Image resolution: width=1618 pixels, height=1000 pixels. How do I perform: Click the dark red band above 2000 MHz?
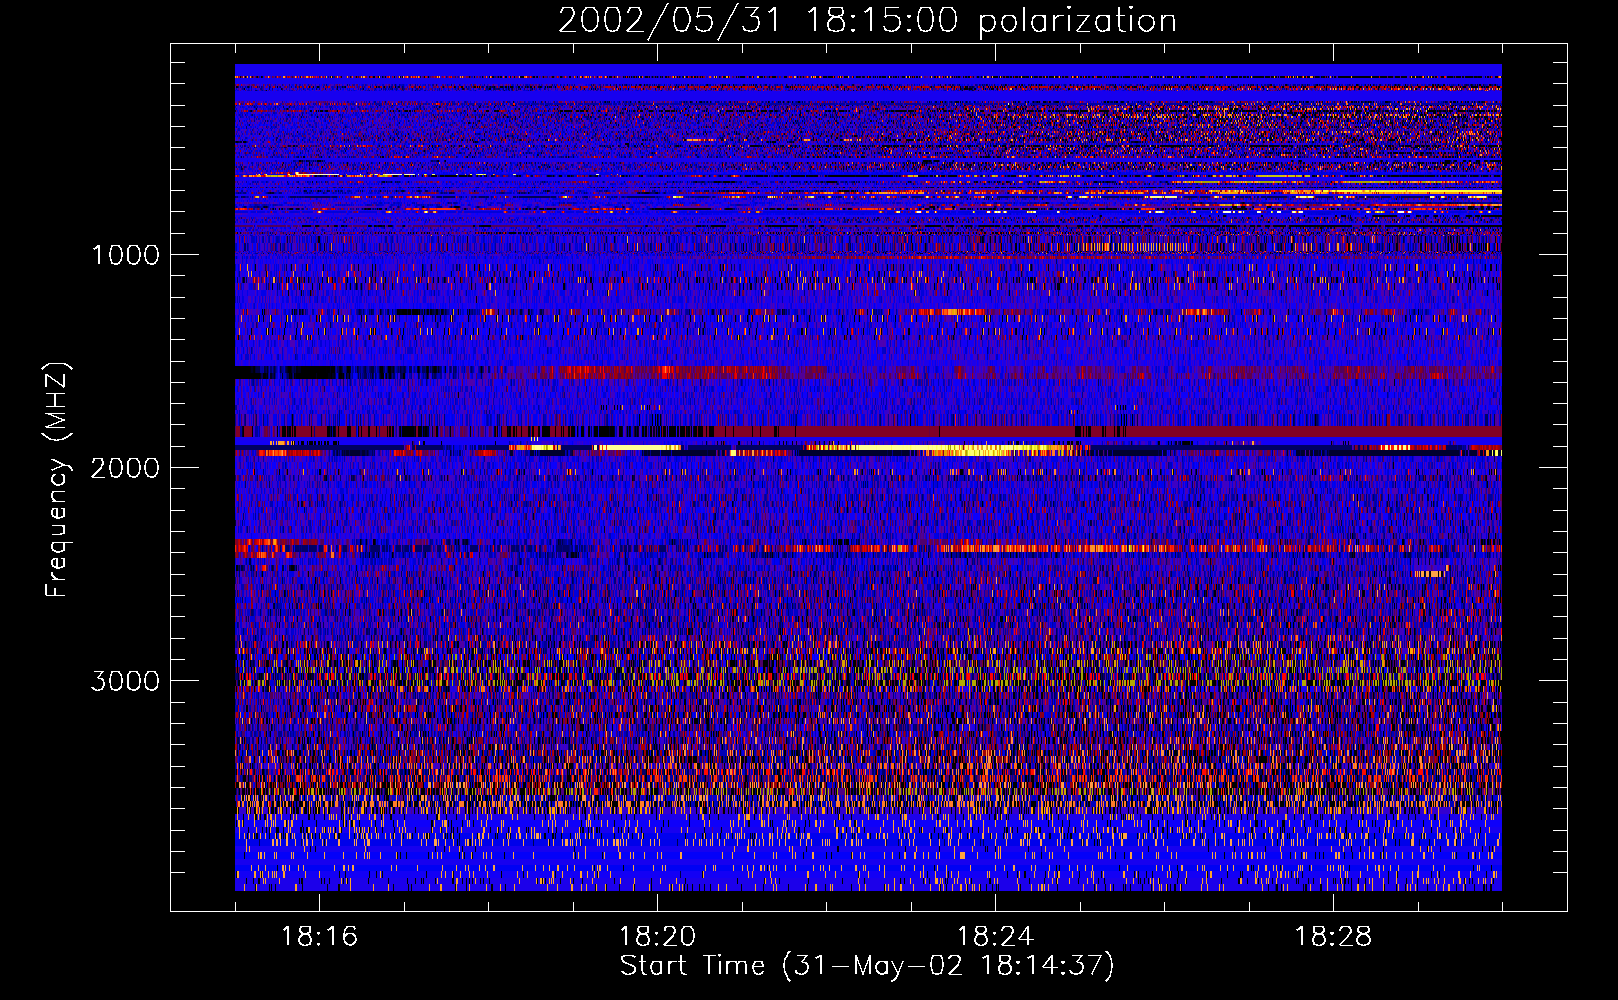[868, 432]
